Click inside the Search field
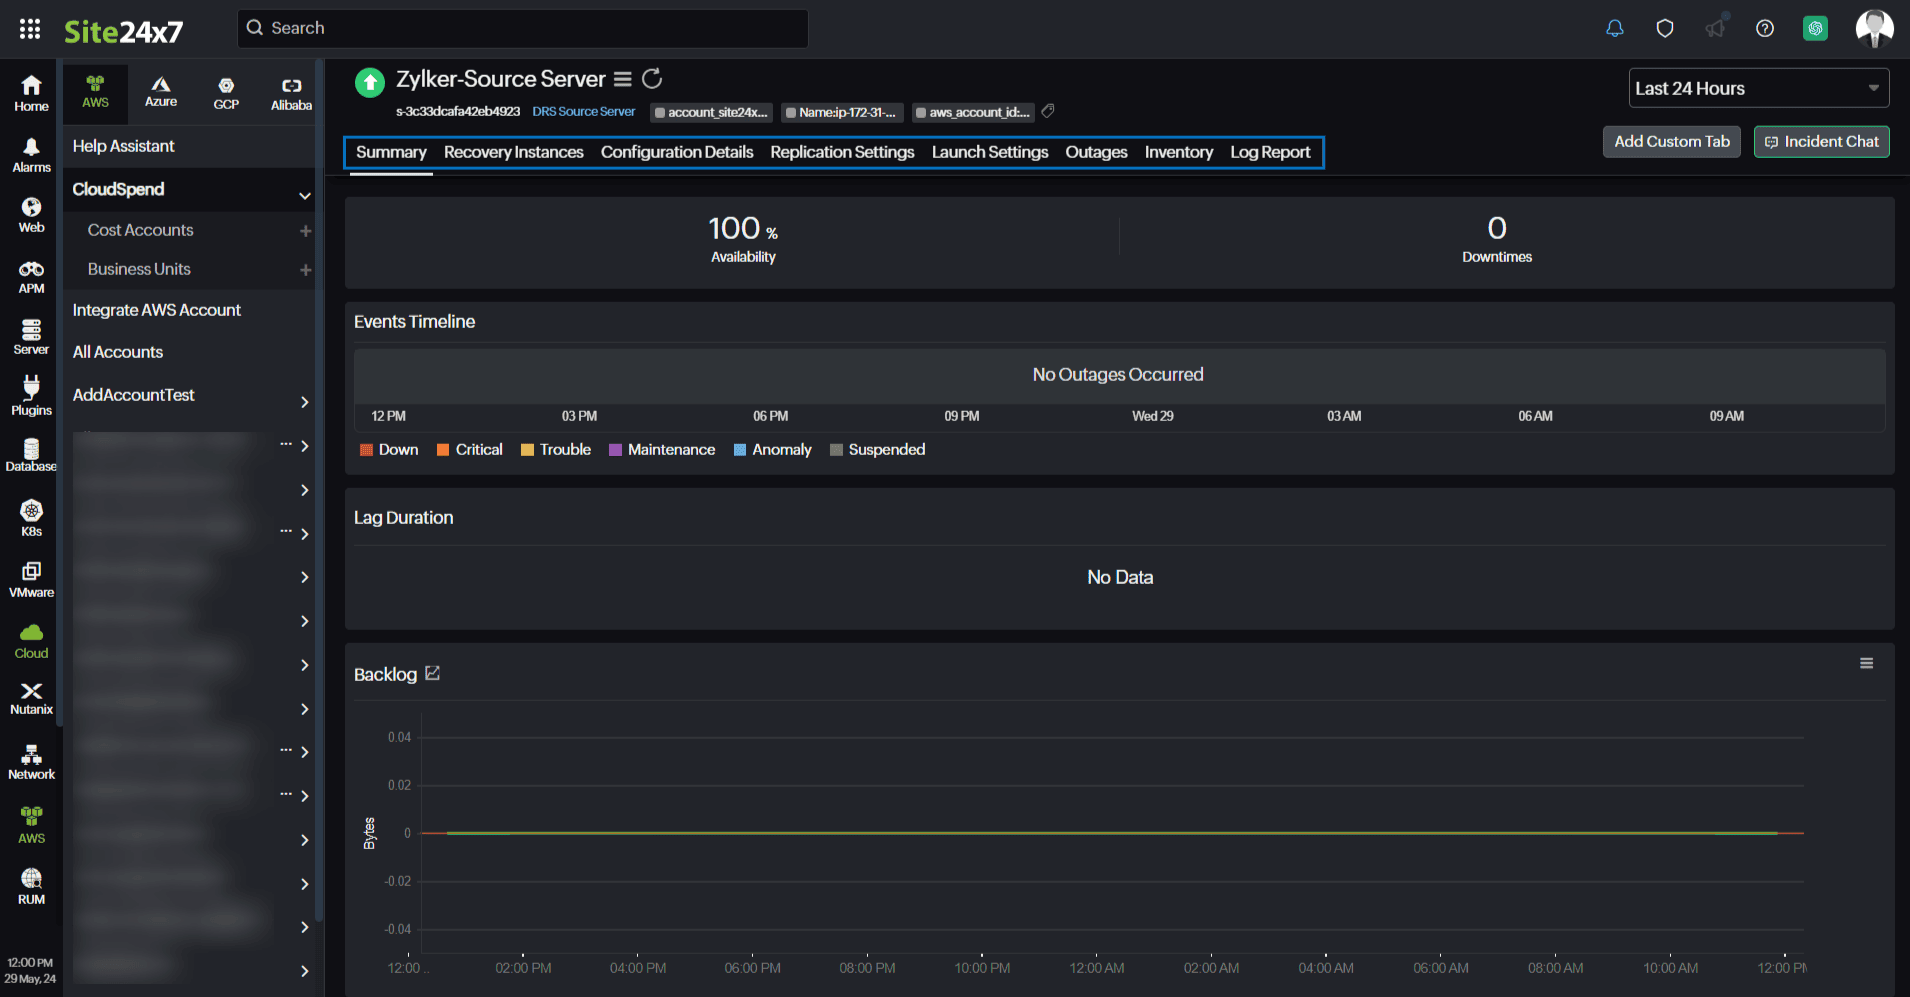This screenshot has height=997, width=1910. [522, 28]
